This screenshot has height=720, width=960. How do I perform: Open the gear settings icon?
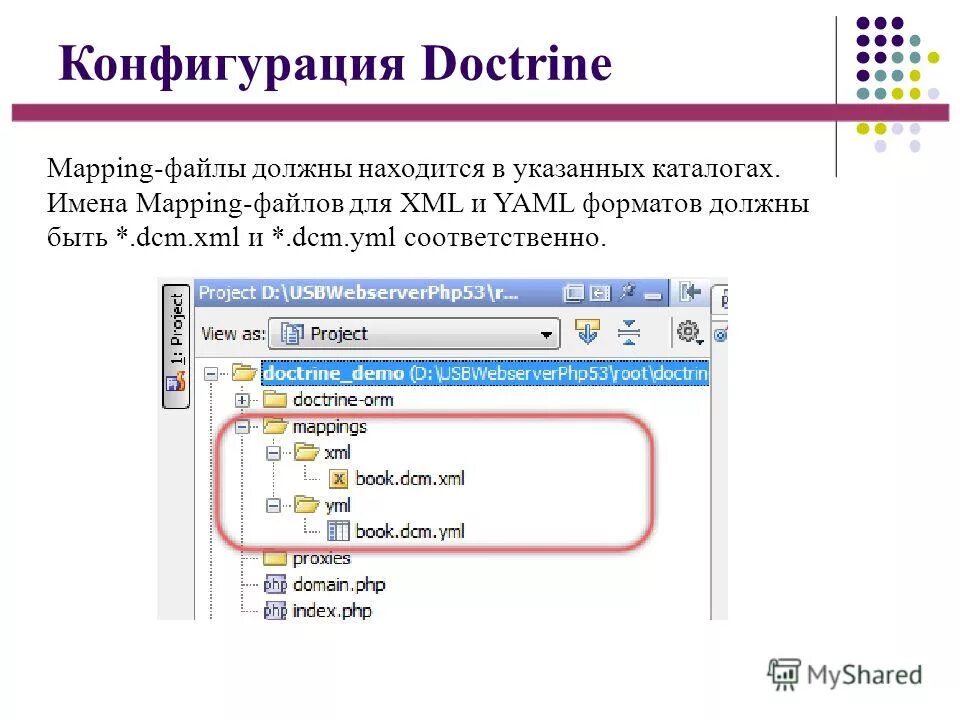pyautogui.click(x=689, y=332)
